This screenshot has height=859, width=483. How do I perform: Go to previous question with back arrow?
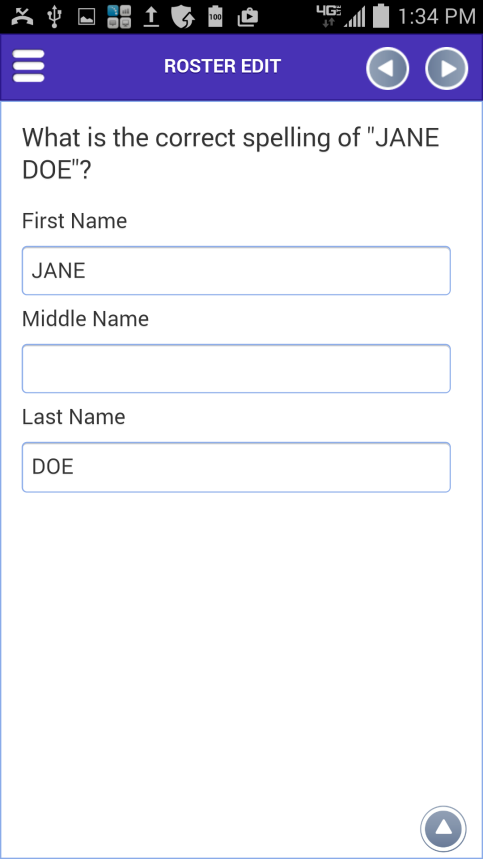(387, 68)
